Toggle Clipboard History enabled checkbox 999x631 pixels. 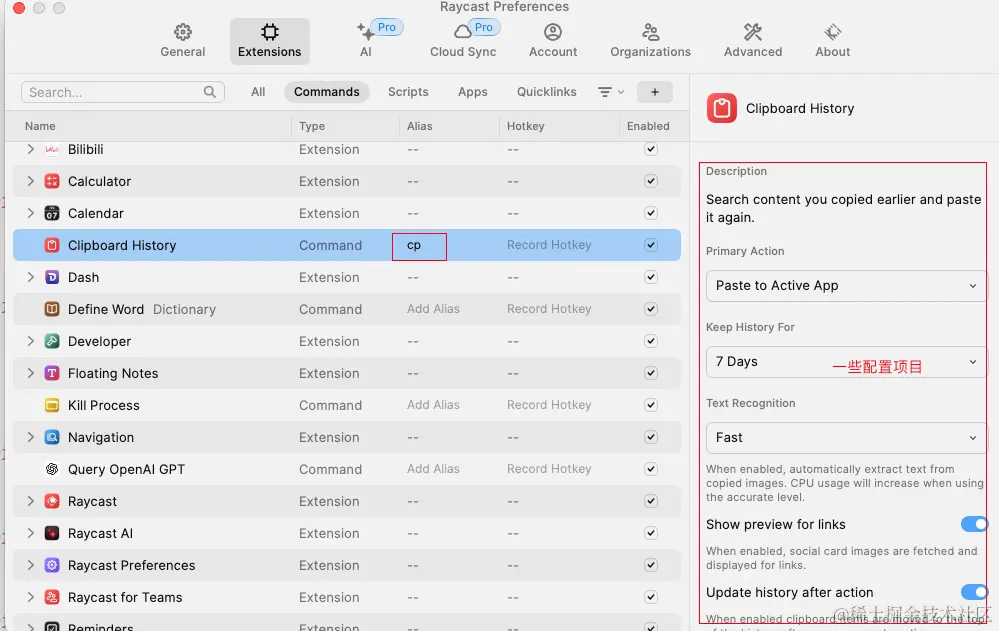click(650, 245)
